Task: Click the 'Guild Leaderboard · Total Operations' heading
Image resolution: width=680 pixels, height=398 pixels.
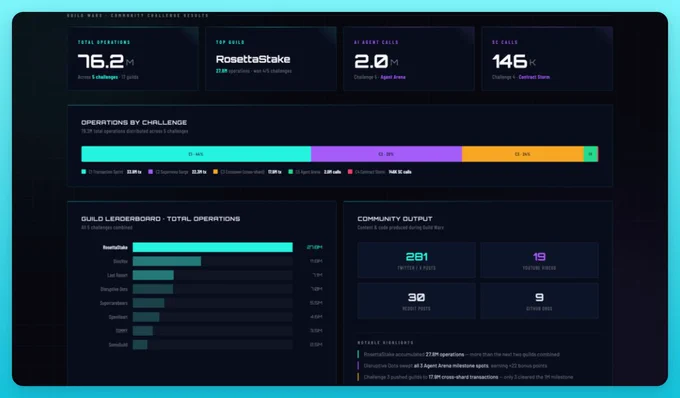Action: click(x=160, y=219)
